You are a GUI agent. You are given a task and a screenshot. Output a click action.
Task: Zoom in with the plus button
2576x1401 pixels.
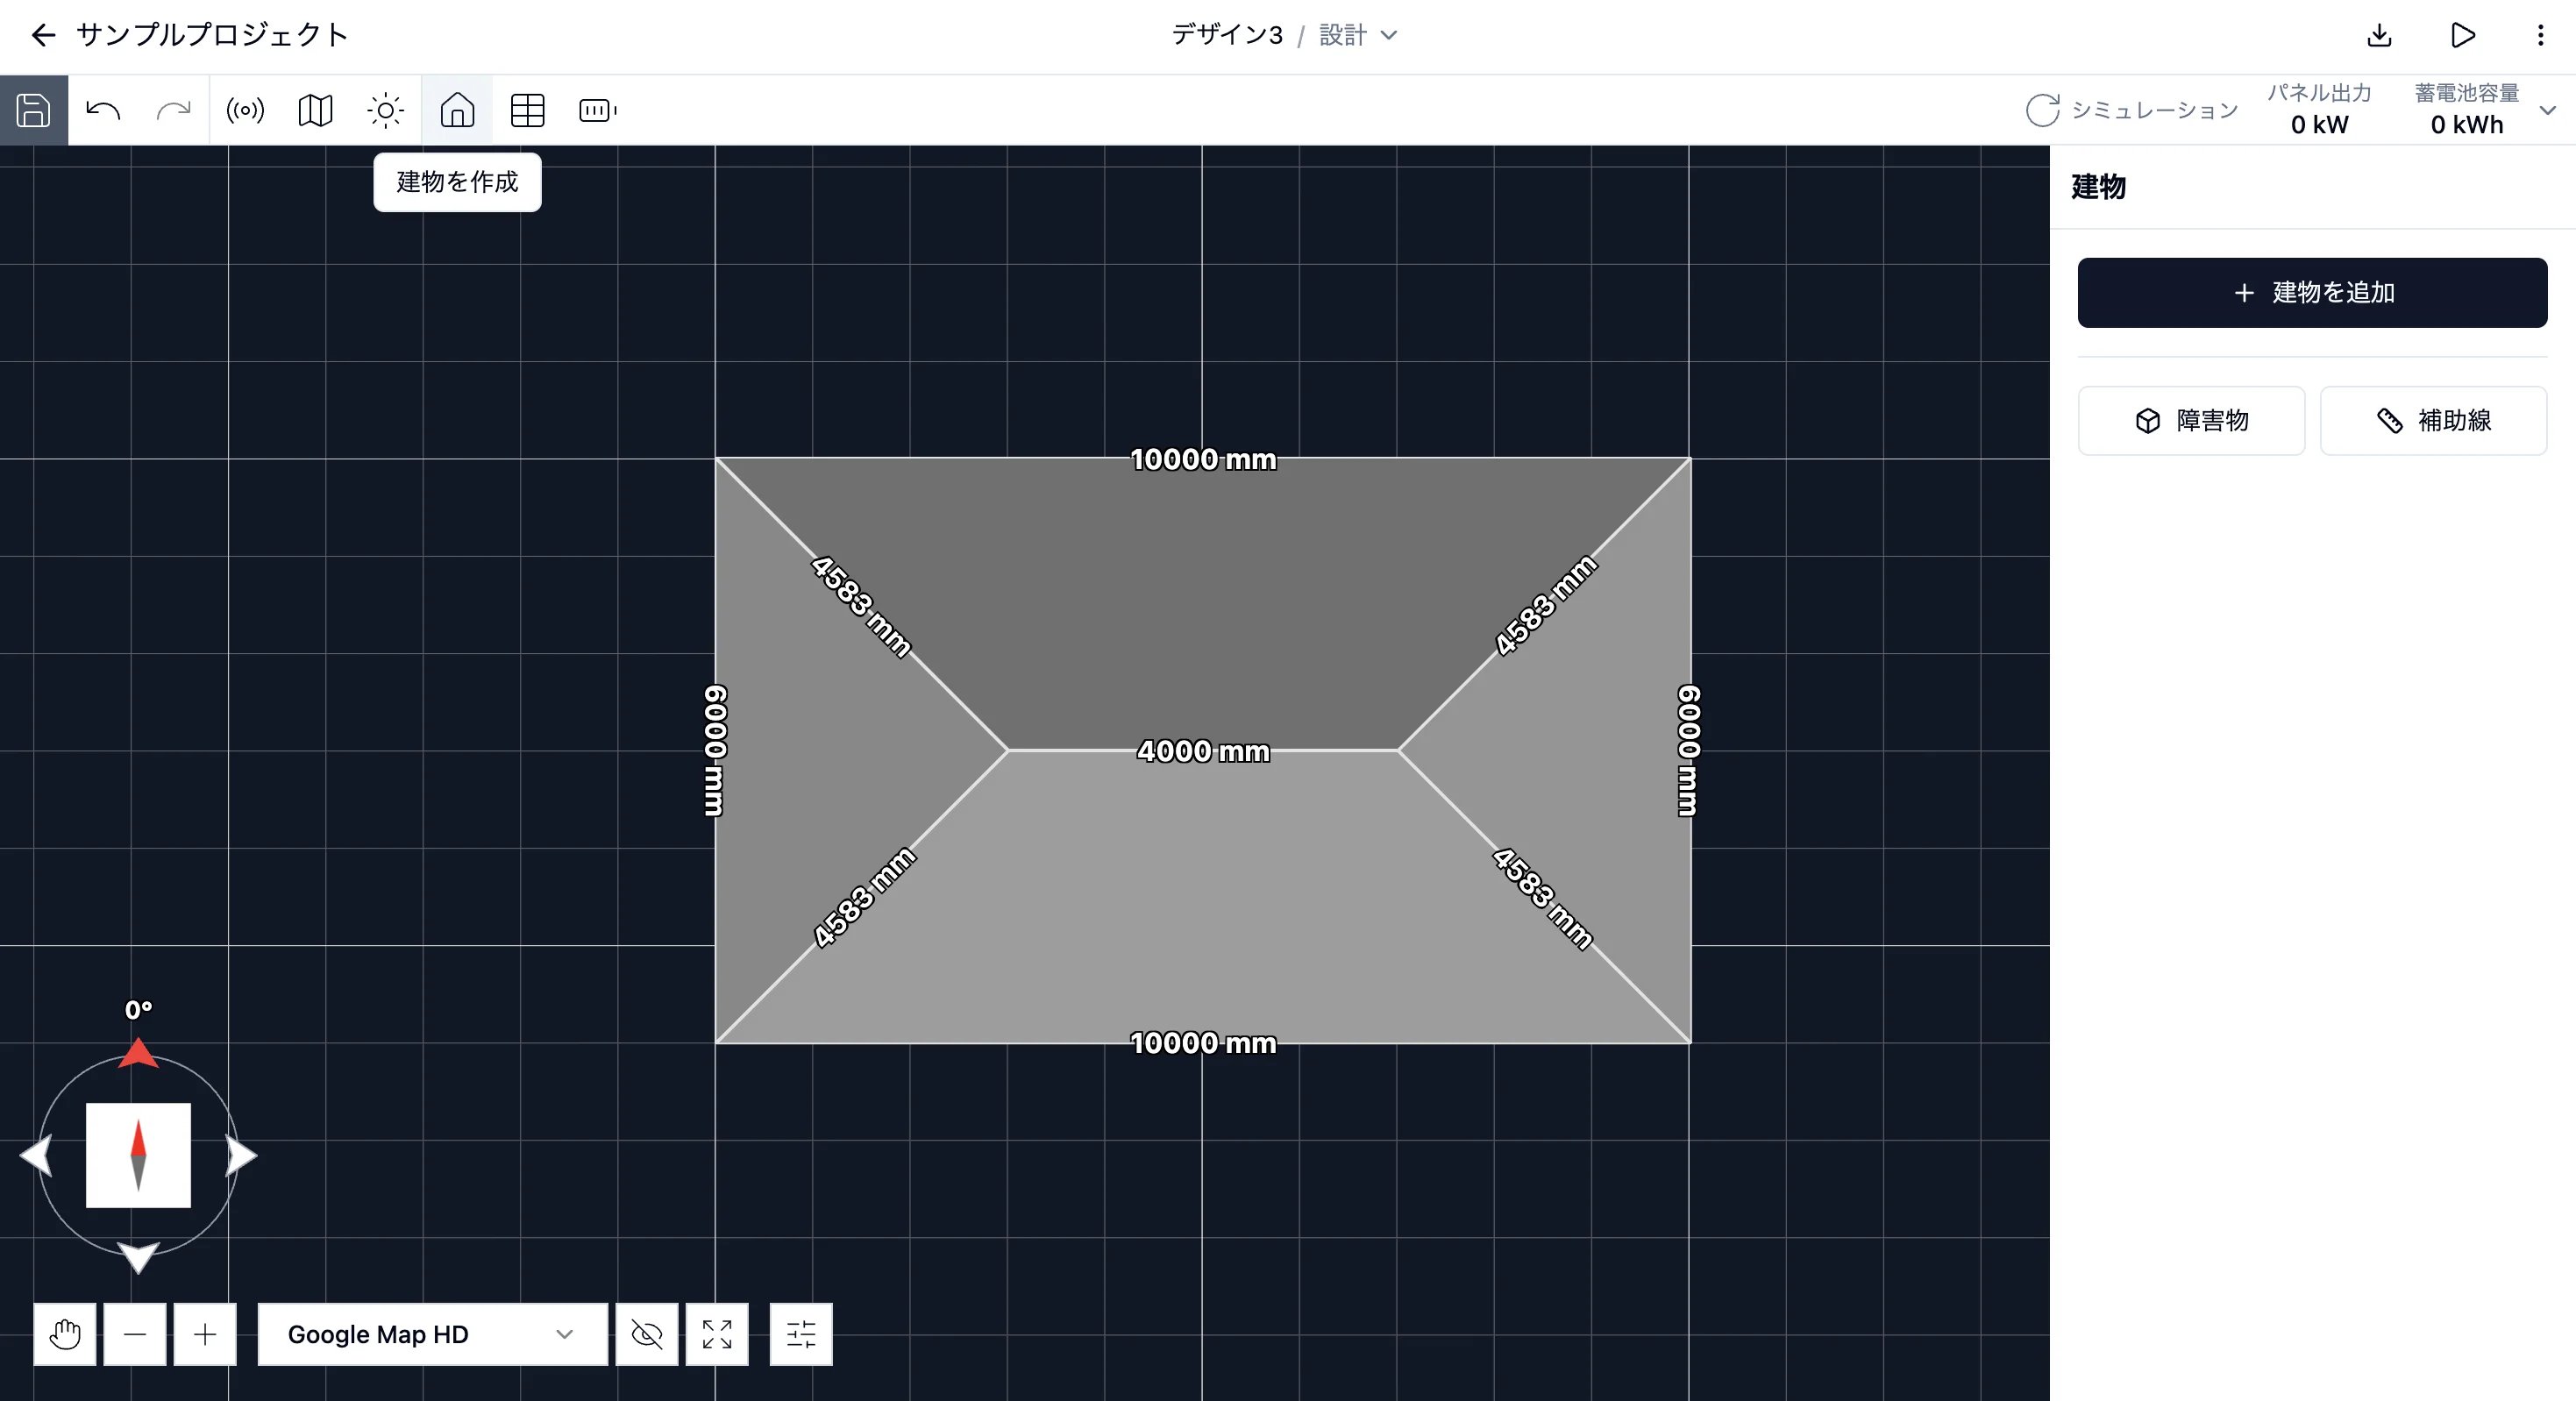(x=205, y=1334)
